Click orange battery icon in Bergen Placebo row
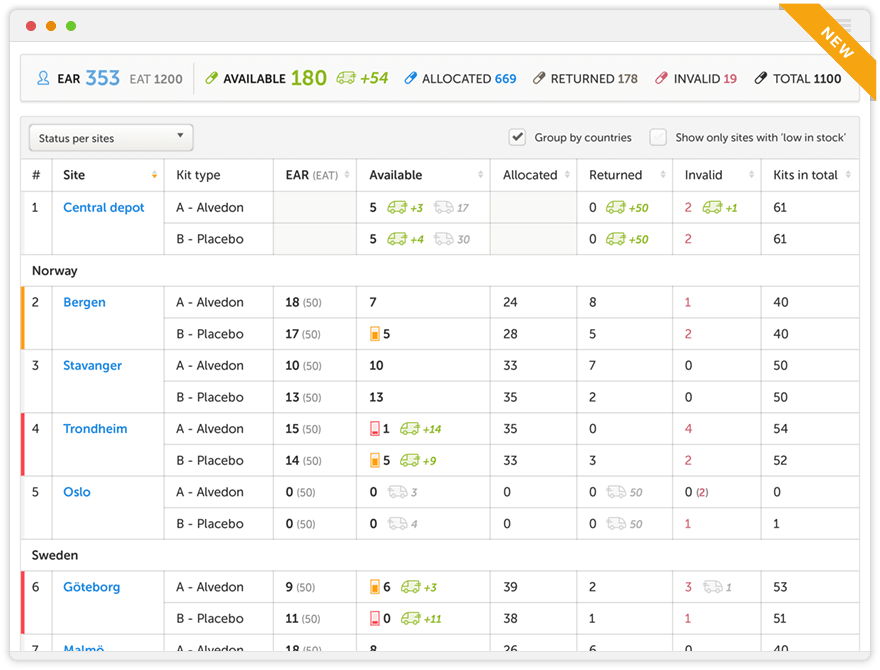880x670 pixels. coord(375,334)
